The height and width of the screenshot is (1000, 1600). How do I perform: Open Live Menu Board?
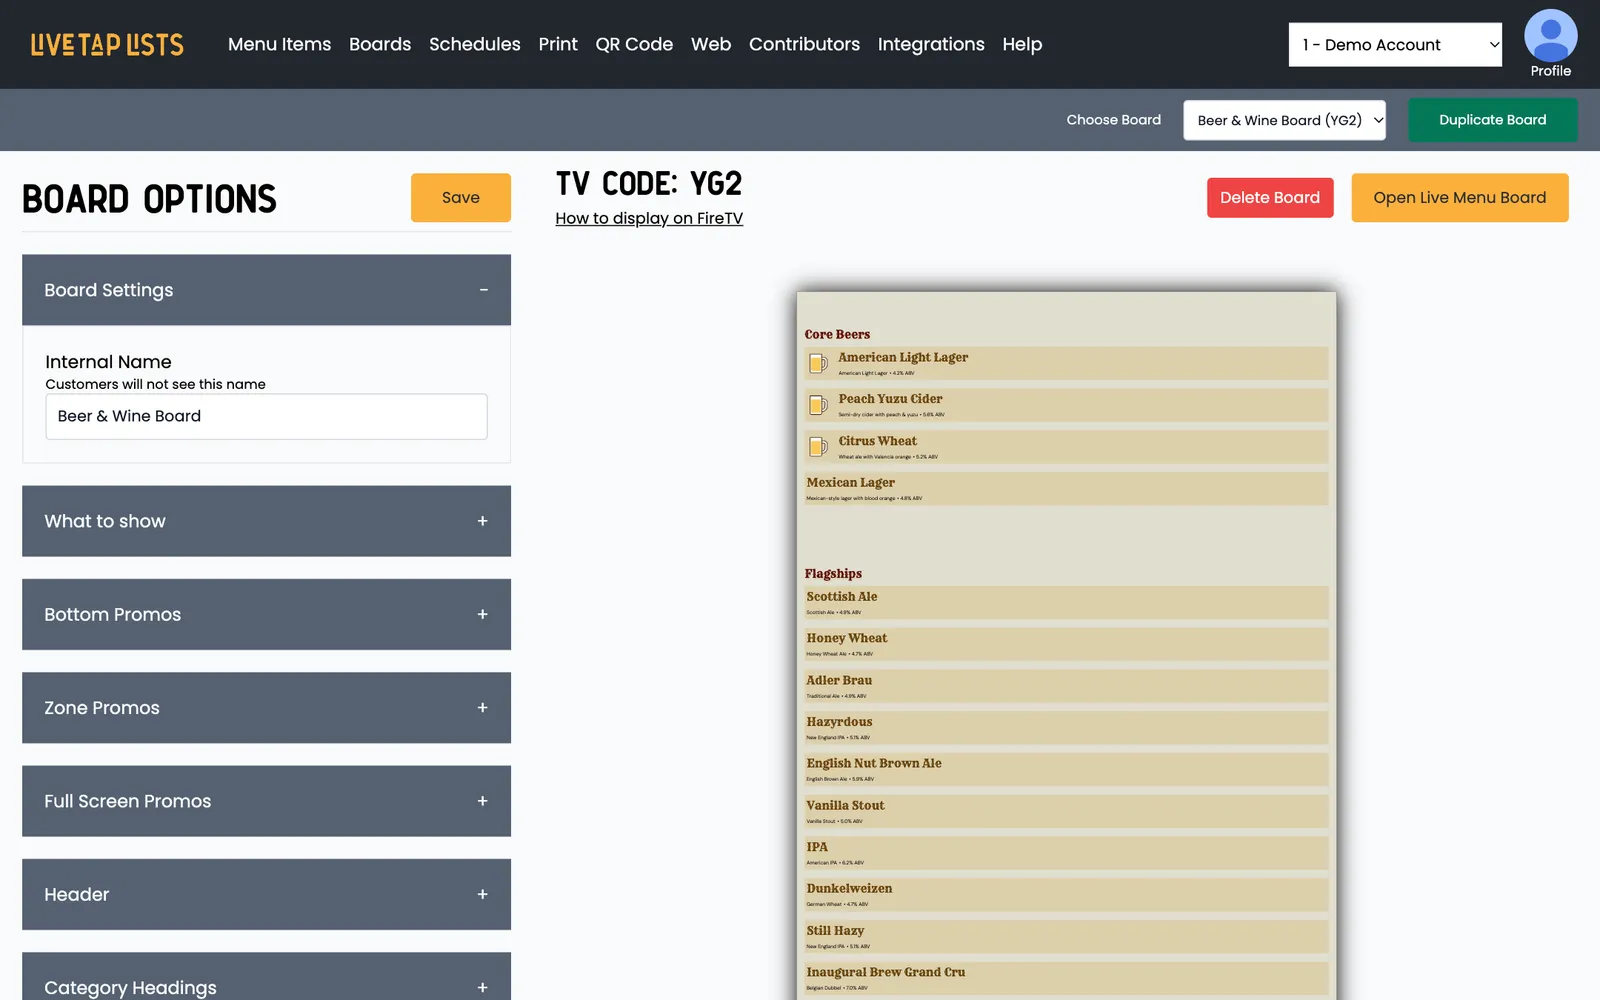(1459, 198)
